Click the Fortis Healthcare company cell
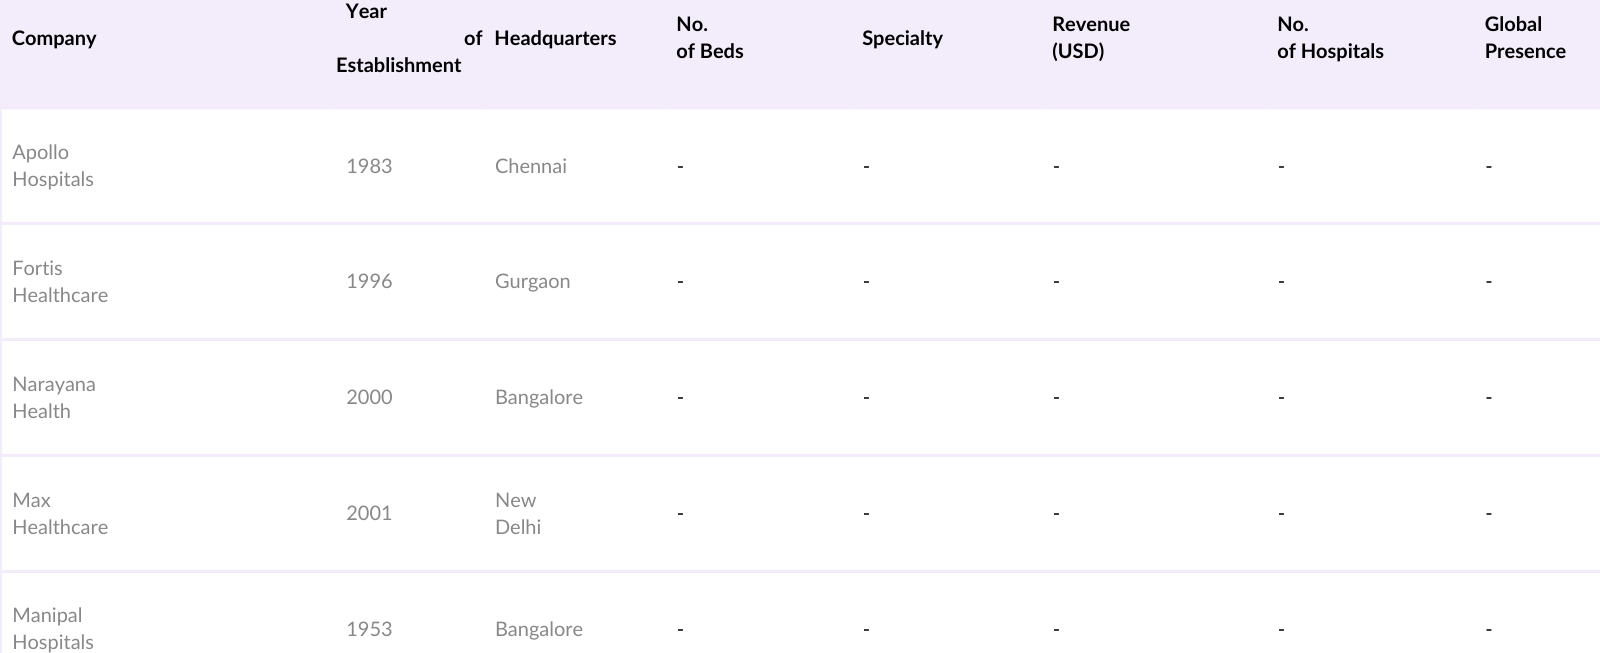 pyautogui.click(x=60, y=282)
